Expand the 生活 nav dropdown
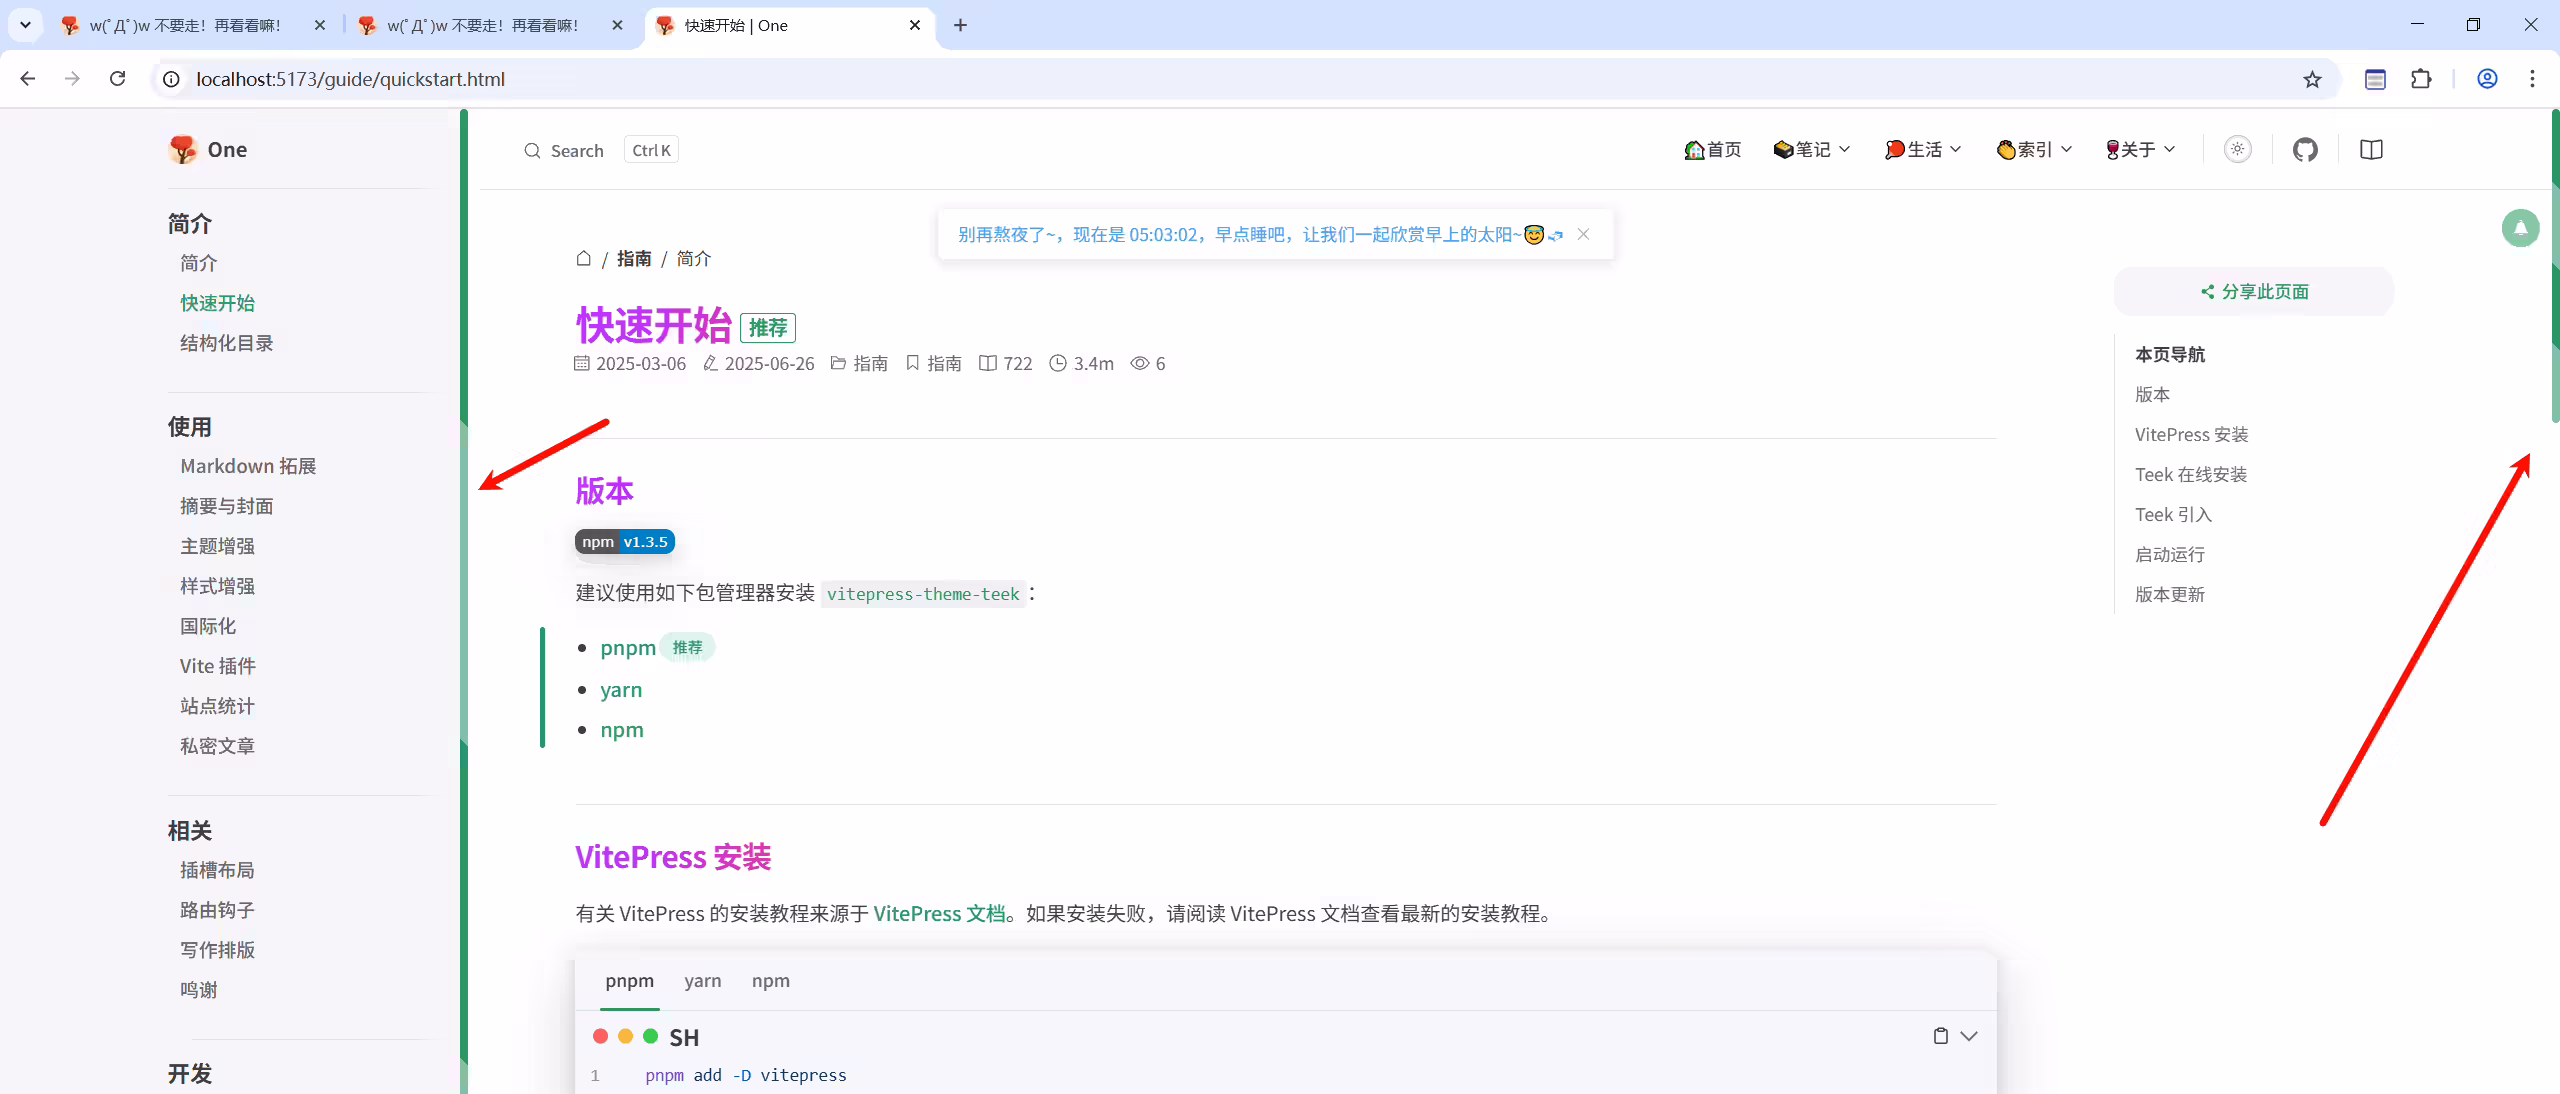The image size is (2560, 1094). click(1923, 150)
